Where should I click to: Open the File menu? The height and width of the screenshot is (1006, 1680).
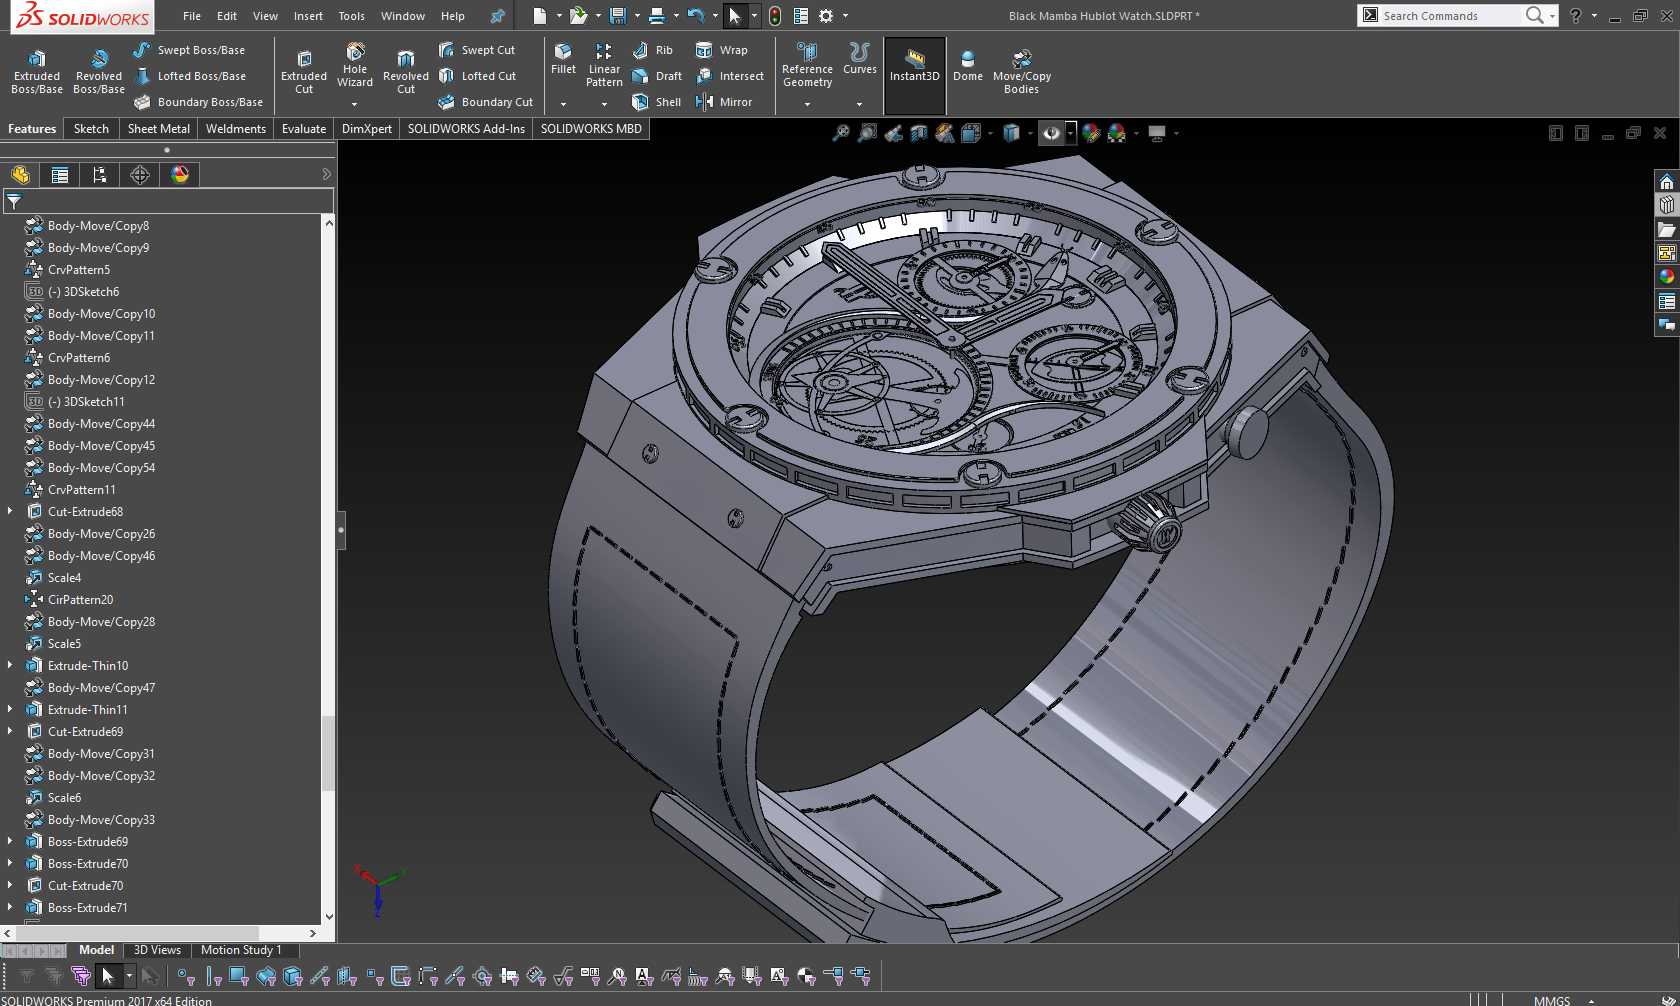click(192, 16)
